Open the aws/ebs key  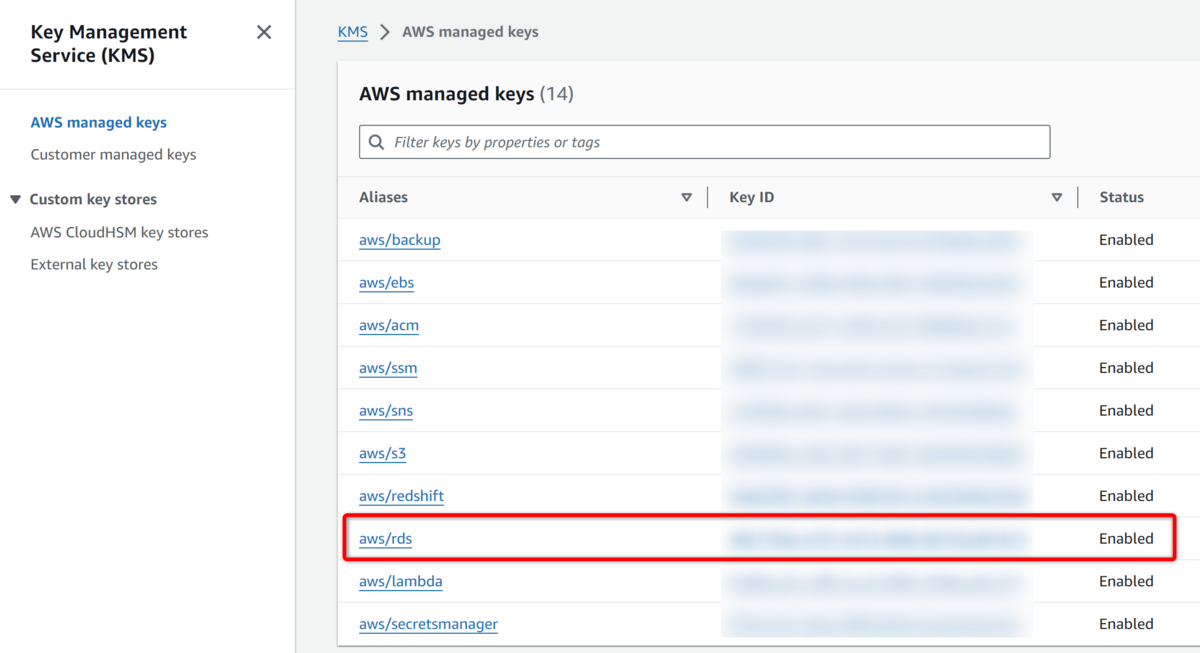pyautogui.click(x=386, y=282)
